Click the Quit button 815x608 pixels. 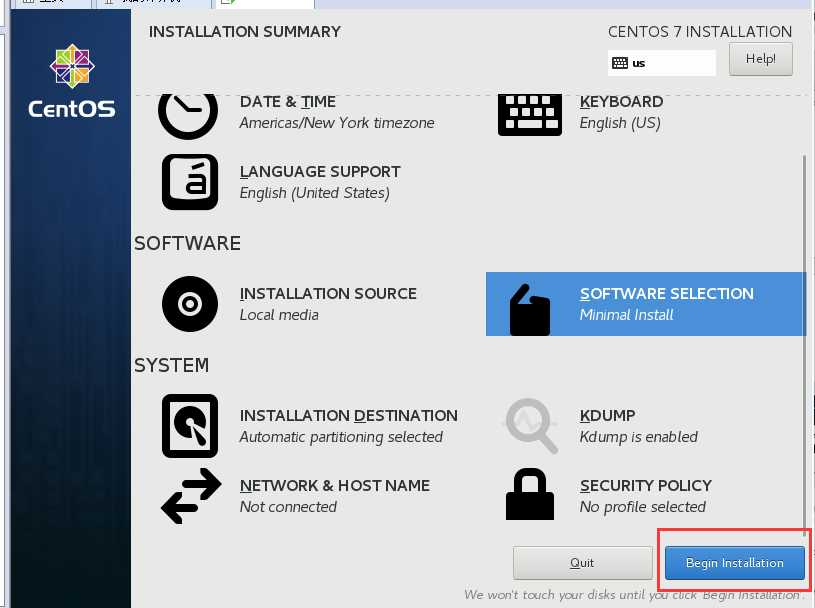582,563
